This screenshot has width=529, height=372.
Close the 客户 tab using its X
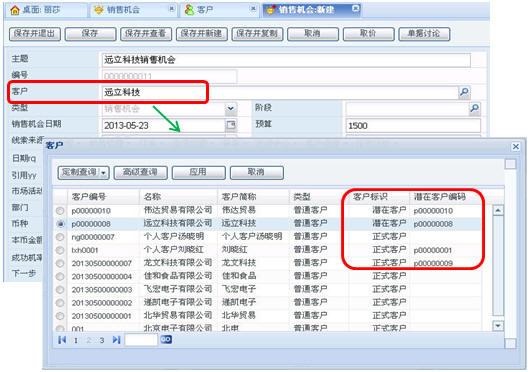pyautogui.click(x=253, y=9)
